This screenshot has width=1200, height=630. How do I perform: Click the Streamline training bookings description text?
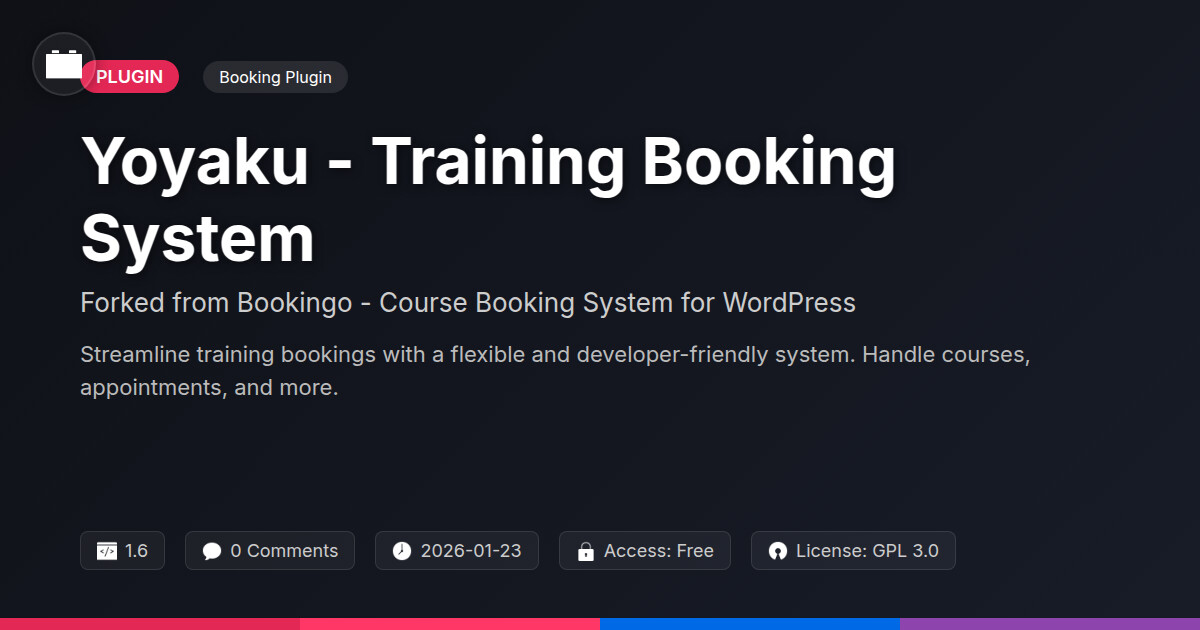click(x=554, y=371)
